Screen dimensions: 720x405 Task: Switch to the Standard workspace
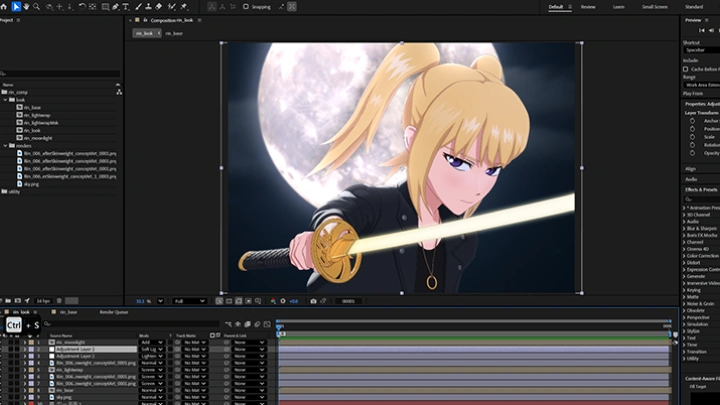(694, 7)
